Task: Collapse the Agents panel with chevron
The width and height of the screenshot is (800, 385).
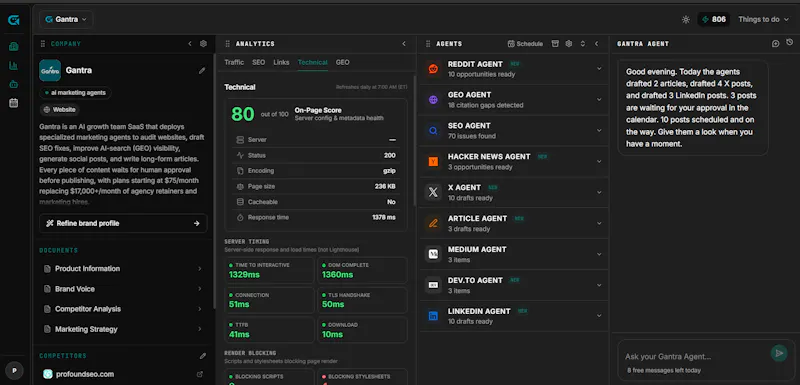Action: point(596,44)
